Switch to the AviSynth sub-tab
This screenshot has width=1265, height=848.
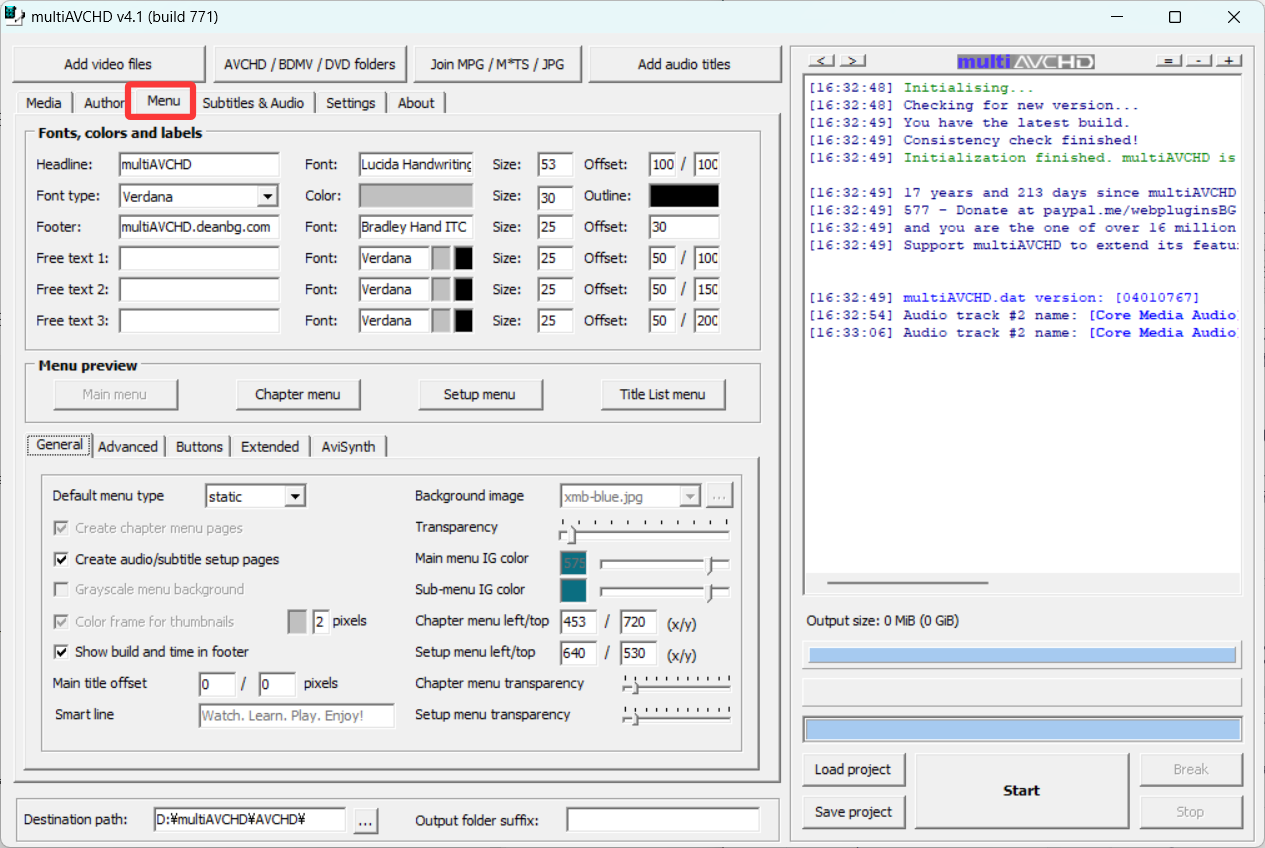[x=348, y=447]
